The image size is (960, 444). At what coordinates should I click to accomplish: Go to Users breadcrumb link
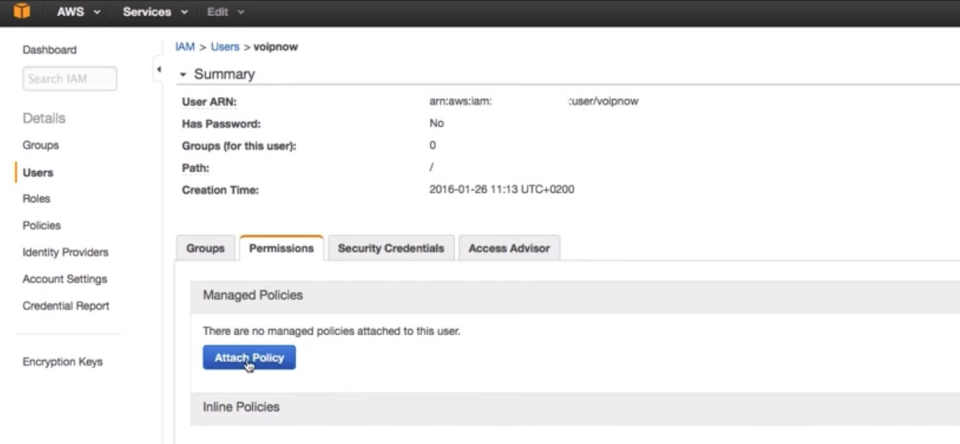tap(225, 47)
